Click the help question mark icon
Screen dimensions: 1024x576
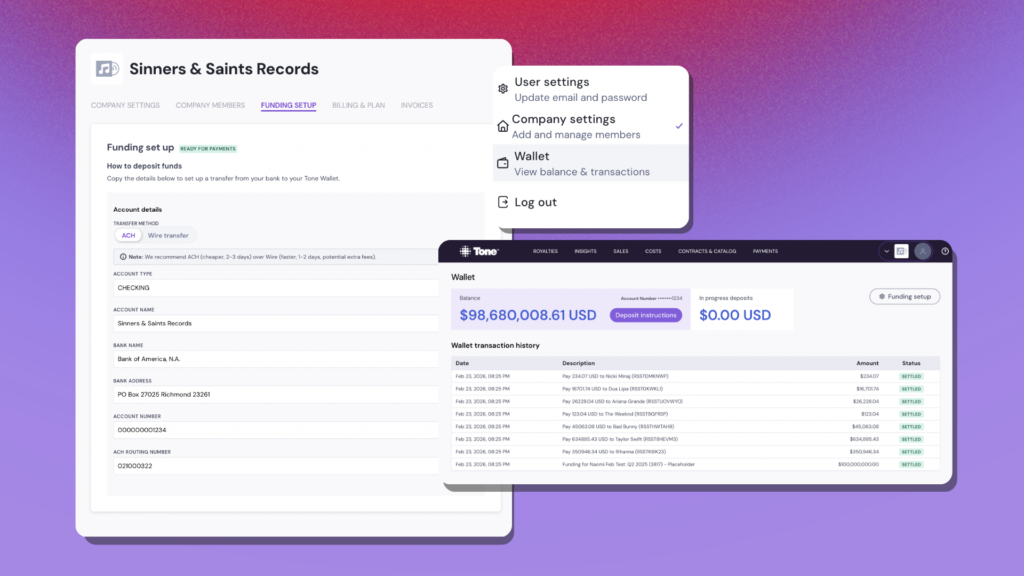tap(945, 251)
